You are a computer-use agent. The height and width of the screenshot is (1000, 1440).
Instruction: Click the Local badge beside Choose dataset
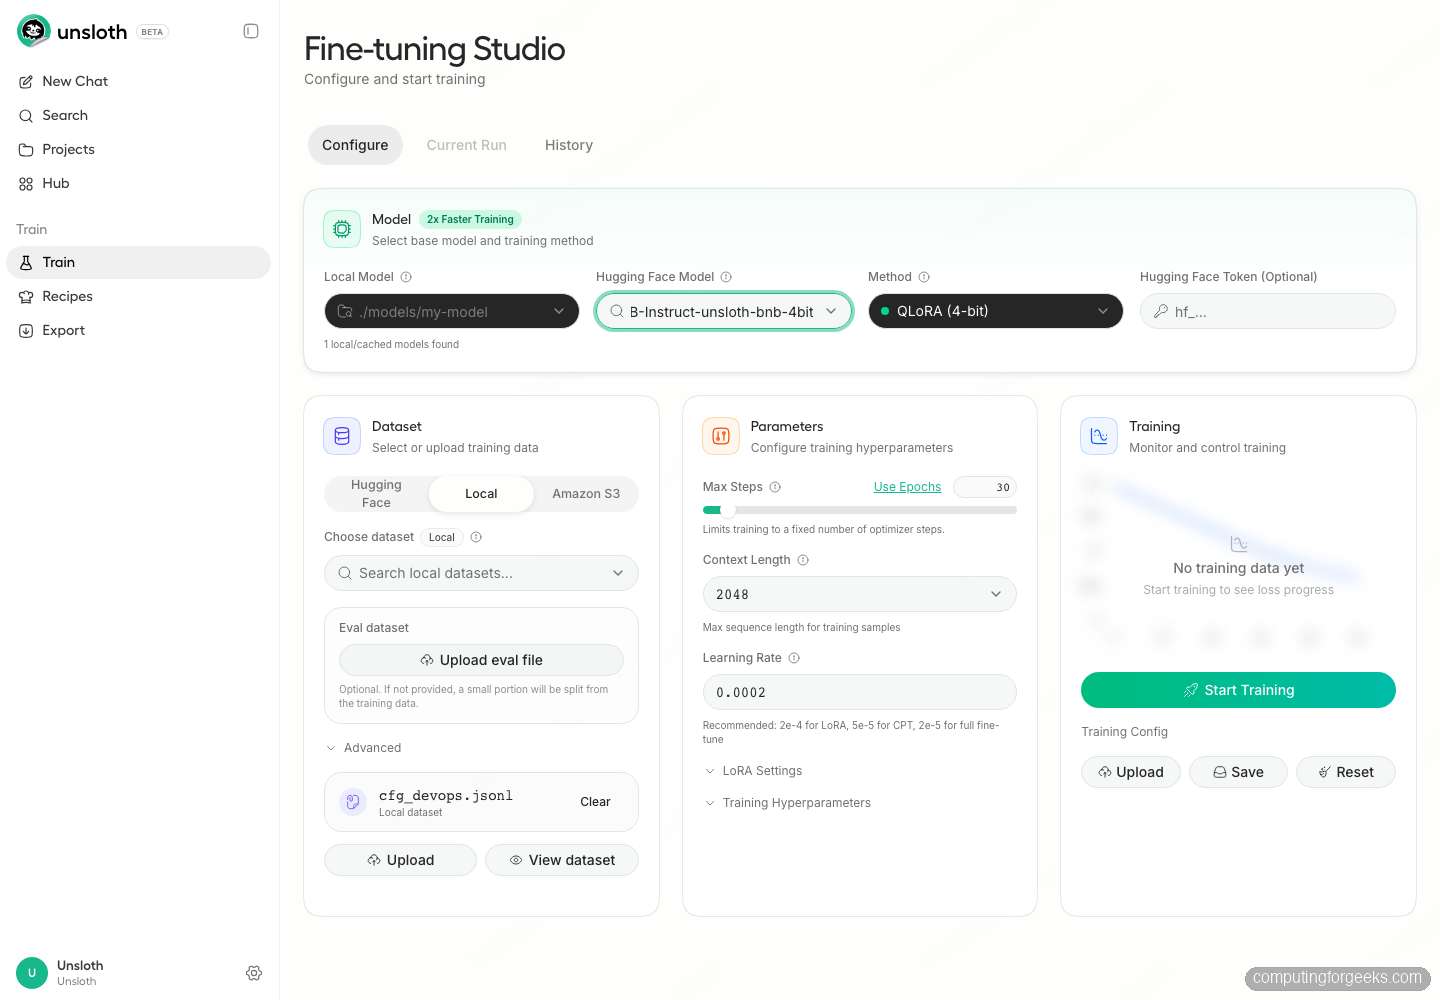click(x=442, y=537)
